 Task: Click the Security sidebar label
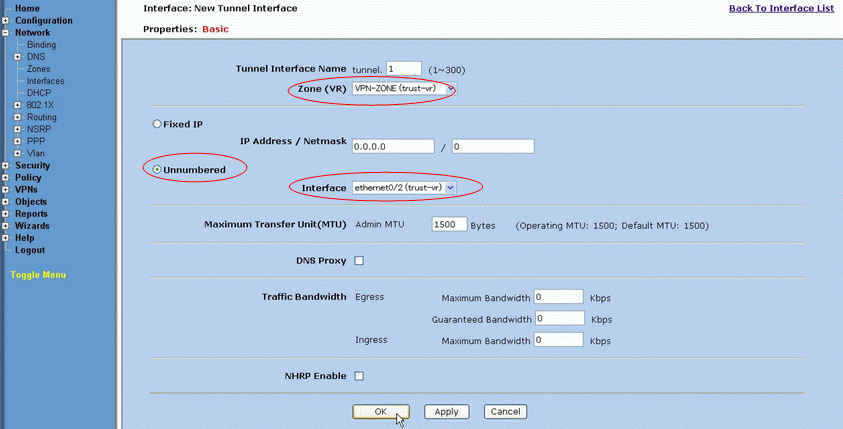[x=32, y=166]
